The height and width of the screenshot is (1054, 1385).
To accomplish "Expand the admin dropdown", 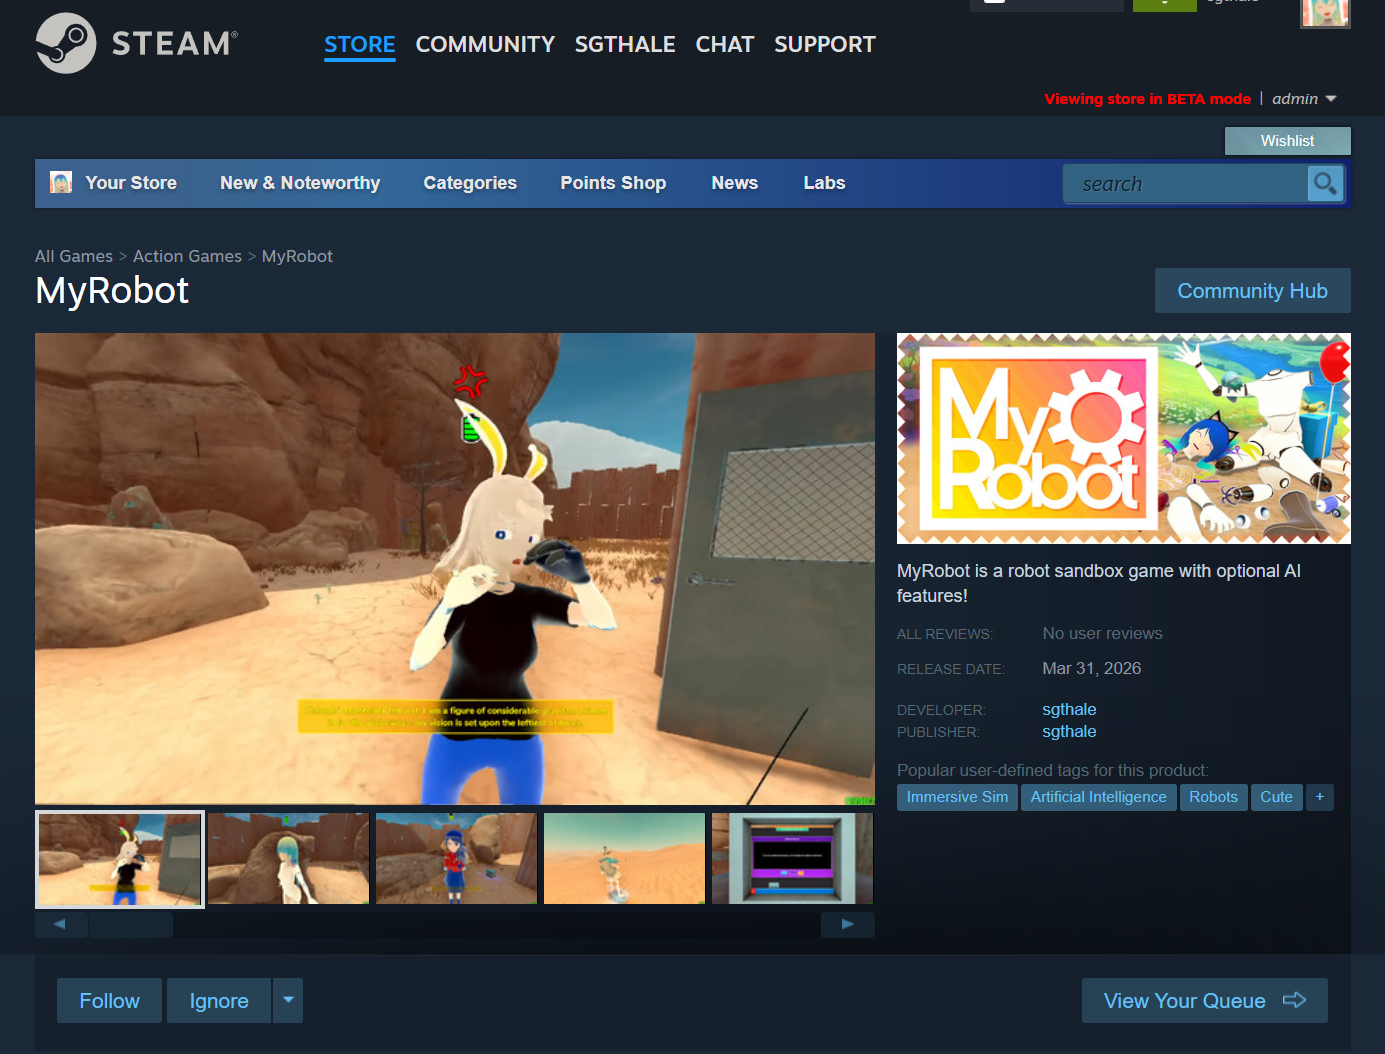I will [x=1304, y=99].
